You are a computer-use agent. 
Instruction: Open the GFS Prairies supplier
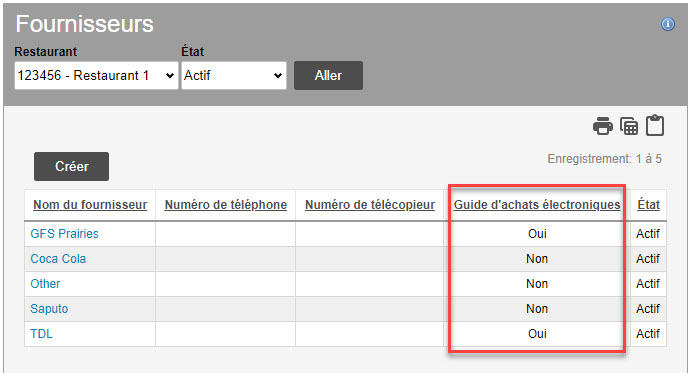[x=64, y=234]
